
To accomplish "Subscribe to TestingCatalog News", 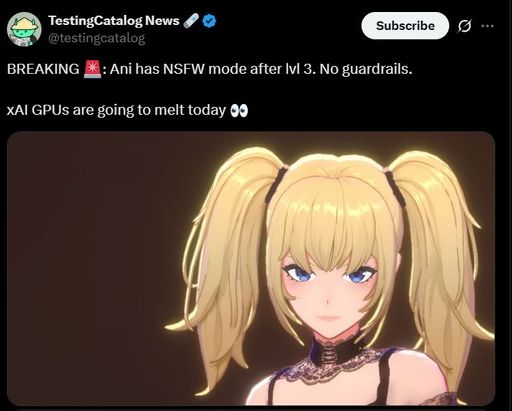I will (405, 26).
